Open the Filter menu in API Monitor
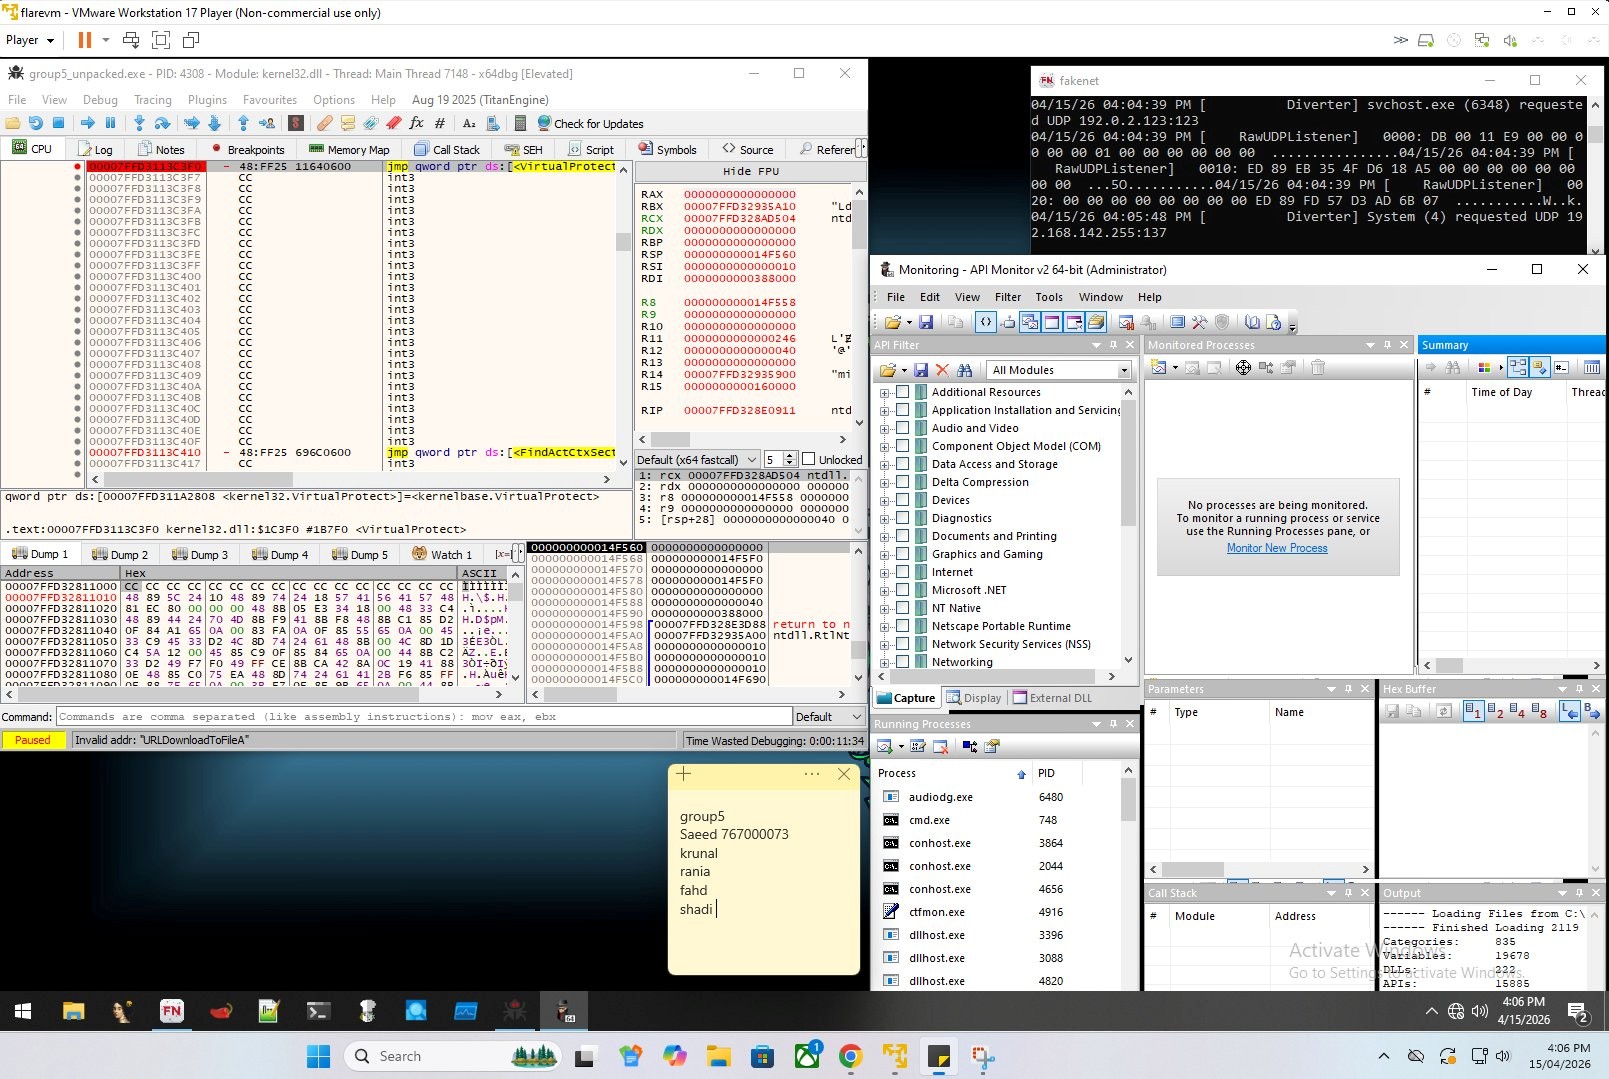This screenshot has width=1609, height=1079. (1007, 297)
